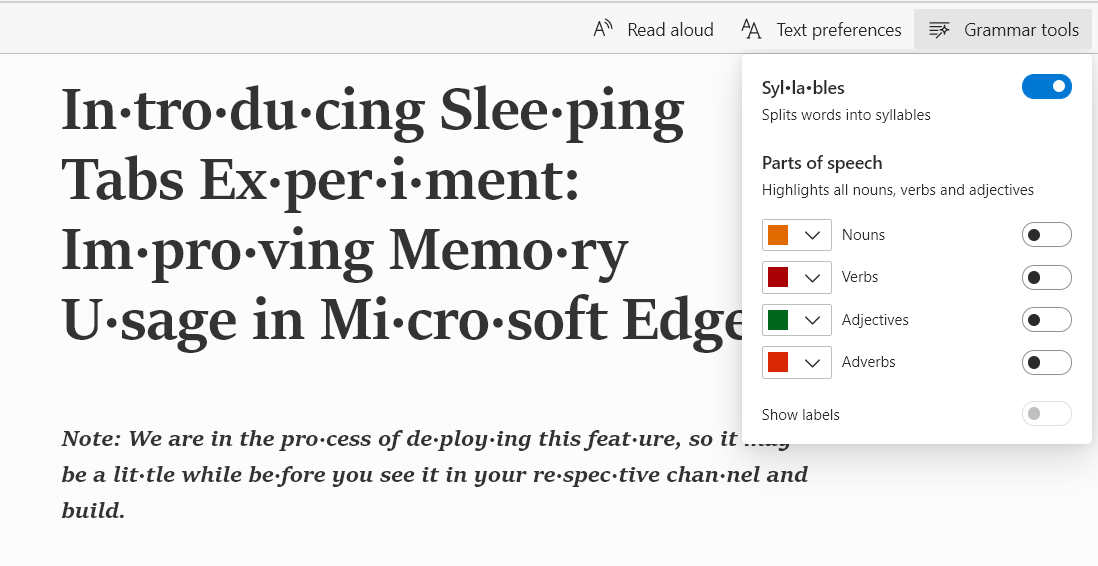Screen dimensions: 1098x566
Task: Enable the Nouns highlight toggle
Action: tap(1047, 235)
